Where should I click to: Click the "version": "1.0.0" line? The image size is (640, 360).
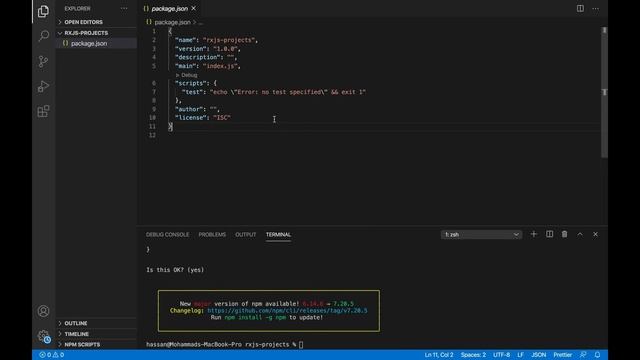[x=208, y=49]
